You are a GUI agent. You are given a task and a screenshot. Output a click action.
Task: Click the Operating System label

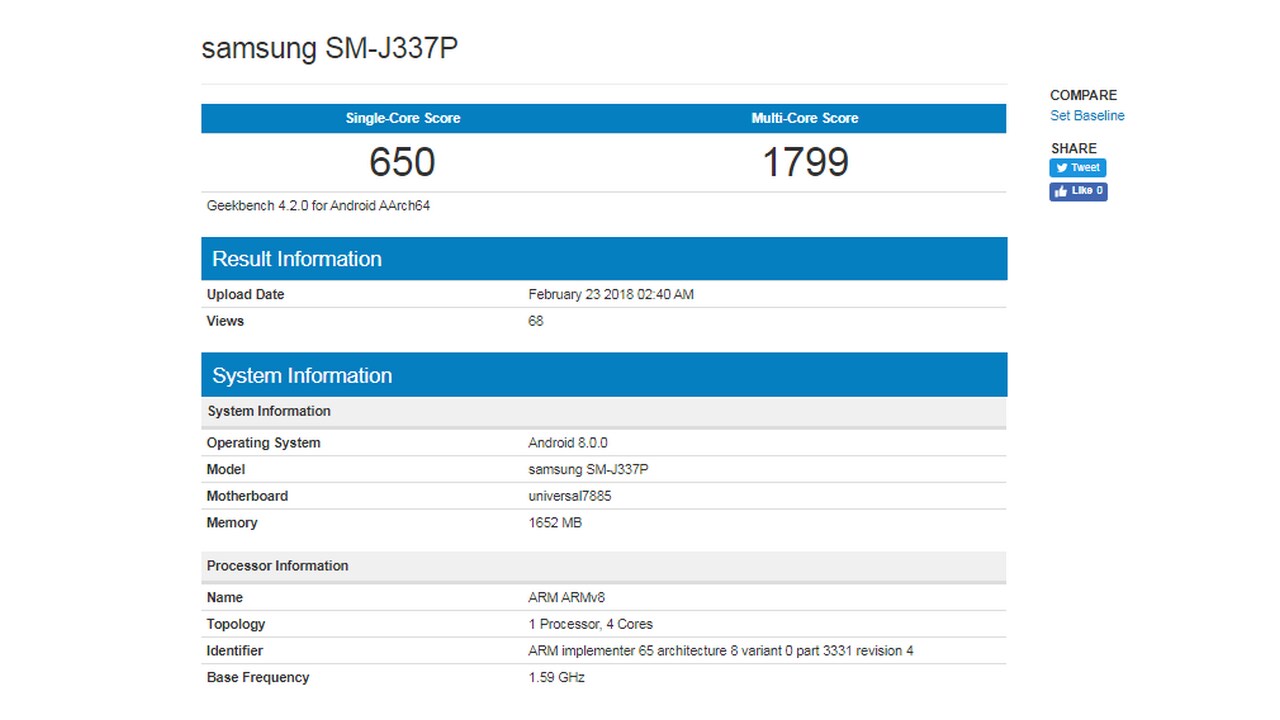tap(263, 443)
